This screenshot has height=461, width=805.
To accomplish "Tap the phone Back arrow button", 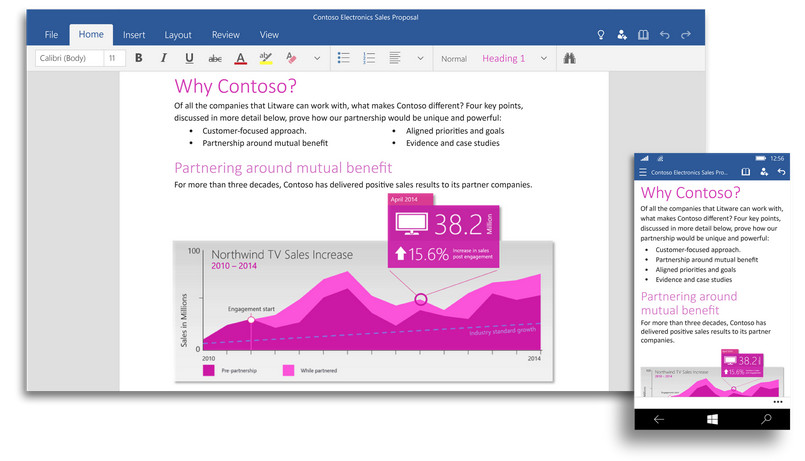I will [659, 419].
